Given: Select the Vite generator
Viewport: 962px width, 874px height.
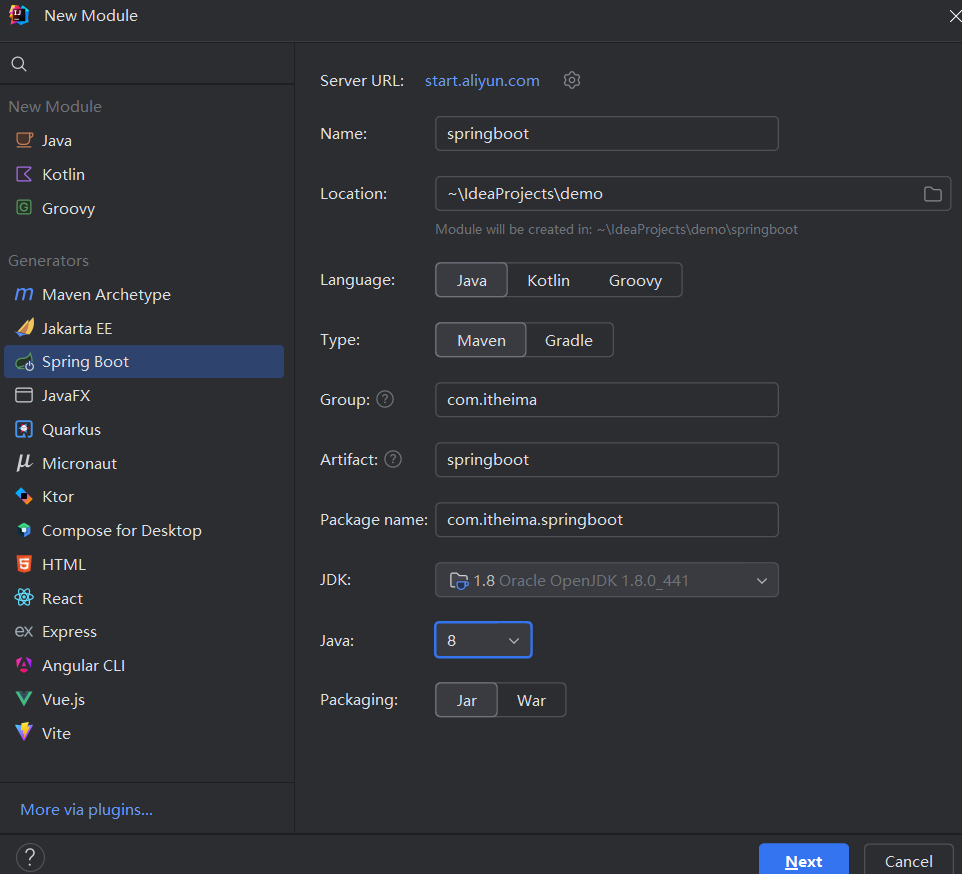Looking at the screenshot, I should pos(144,732).
